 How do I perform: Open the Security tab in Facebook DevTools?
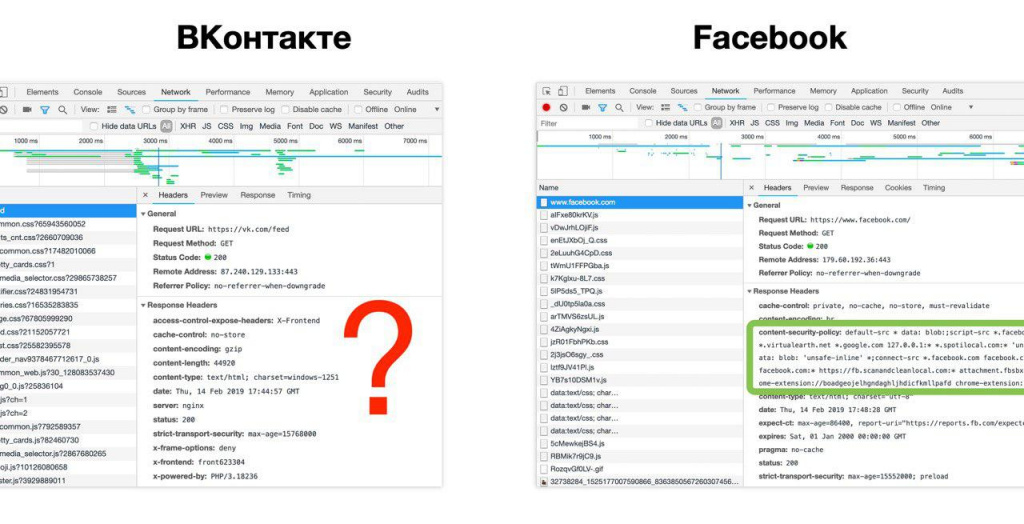(x=915, y=91)
